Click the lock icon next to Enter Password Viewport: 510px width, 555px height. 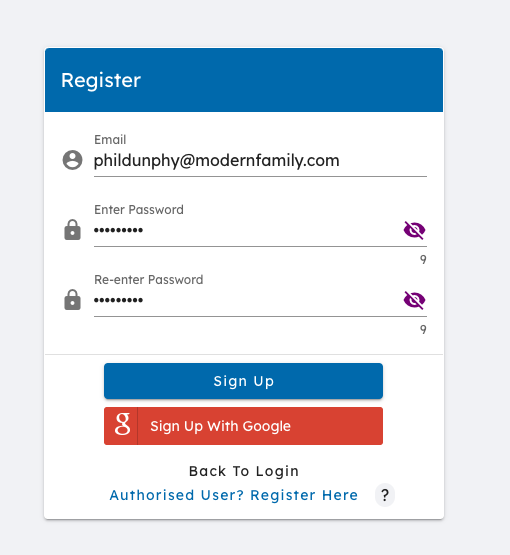tap(73, 230)
